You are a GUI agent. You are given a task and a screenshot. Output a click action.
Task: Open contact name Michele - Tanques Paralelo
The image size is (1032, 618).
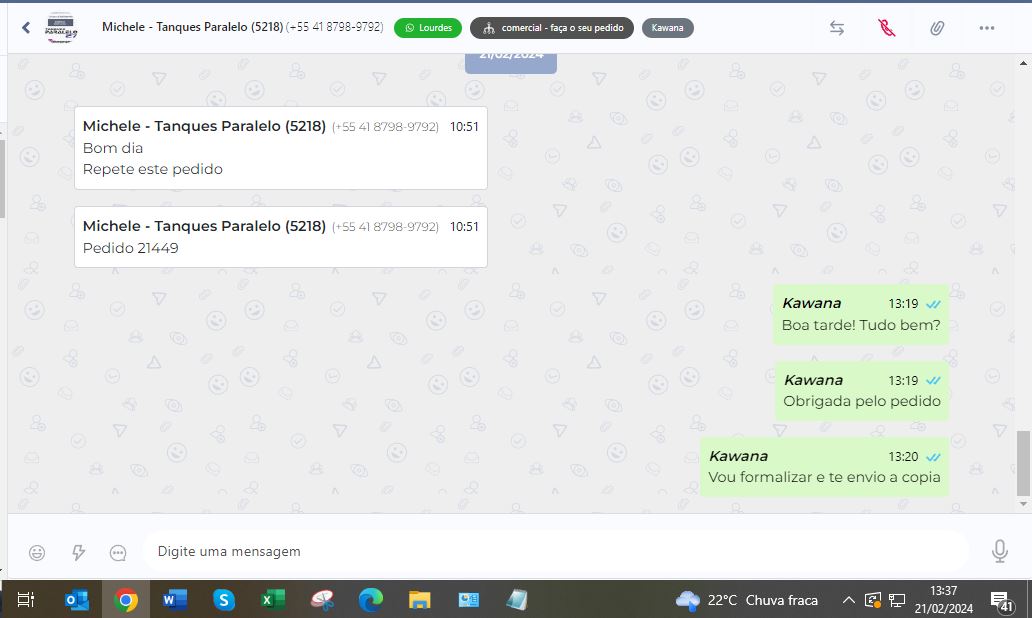(192, 27)
